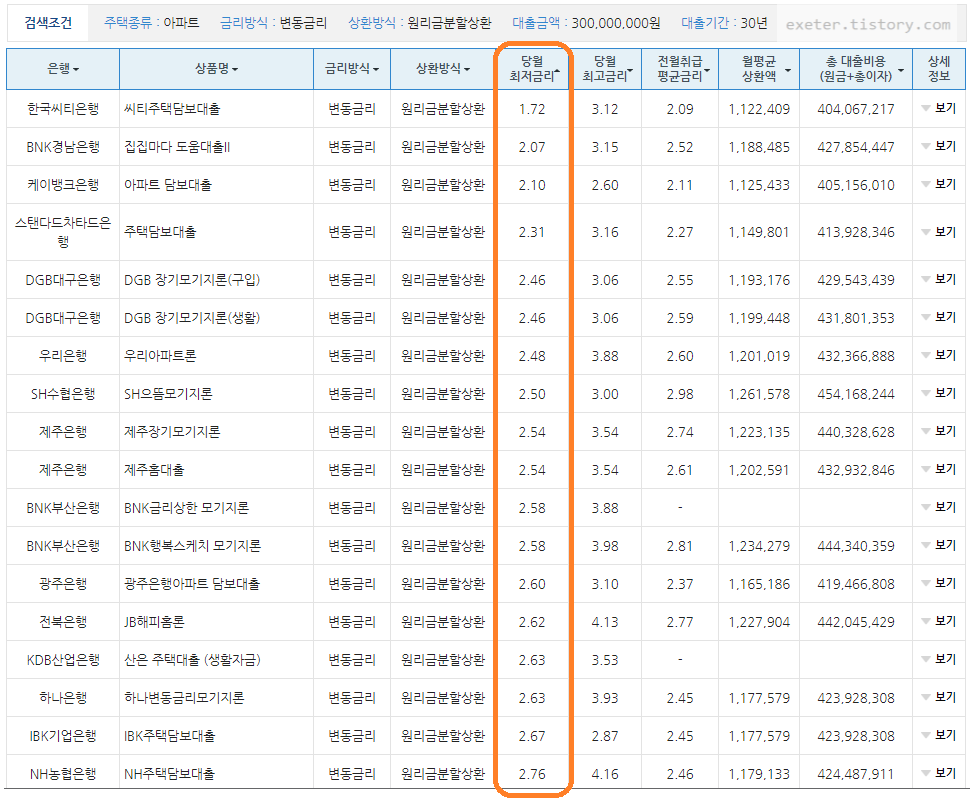Sort by the 은행 column header

point(63,69)
